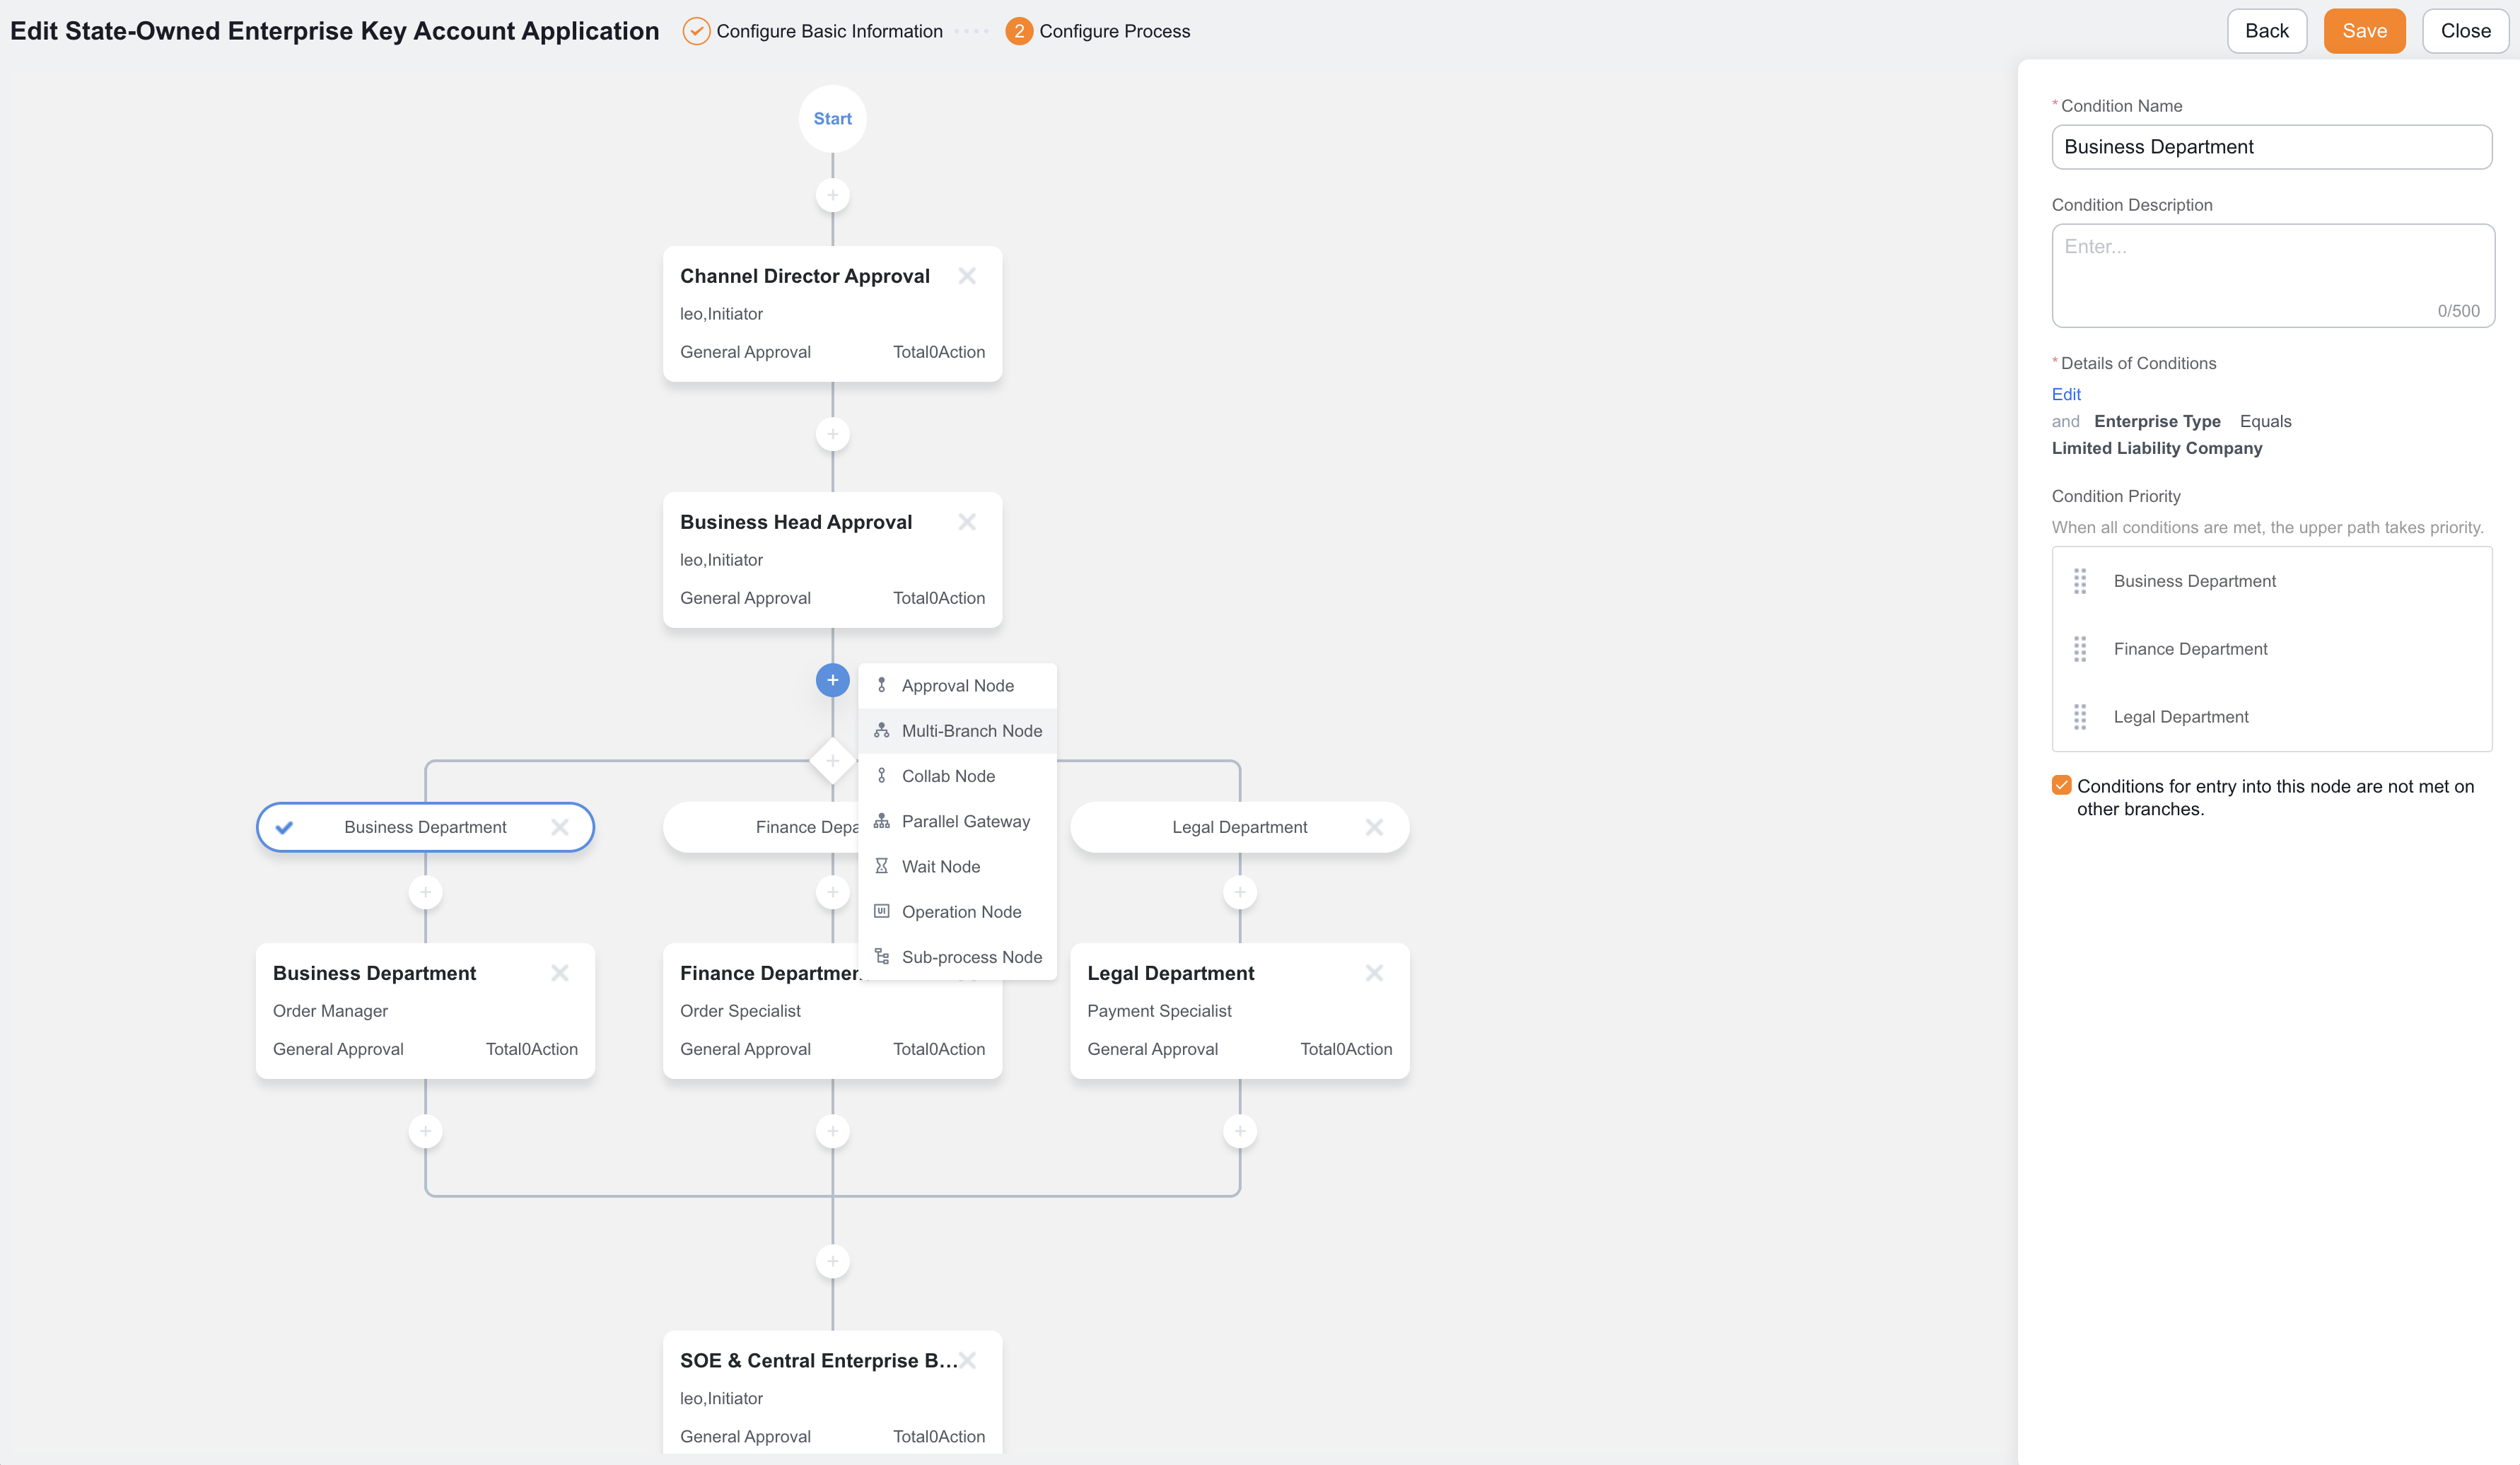Choose Sub-process Node from the menu
This screenshot has height=1465, width=2520.
tap(957, 957)
